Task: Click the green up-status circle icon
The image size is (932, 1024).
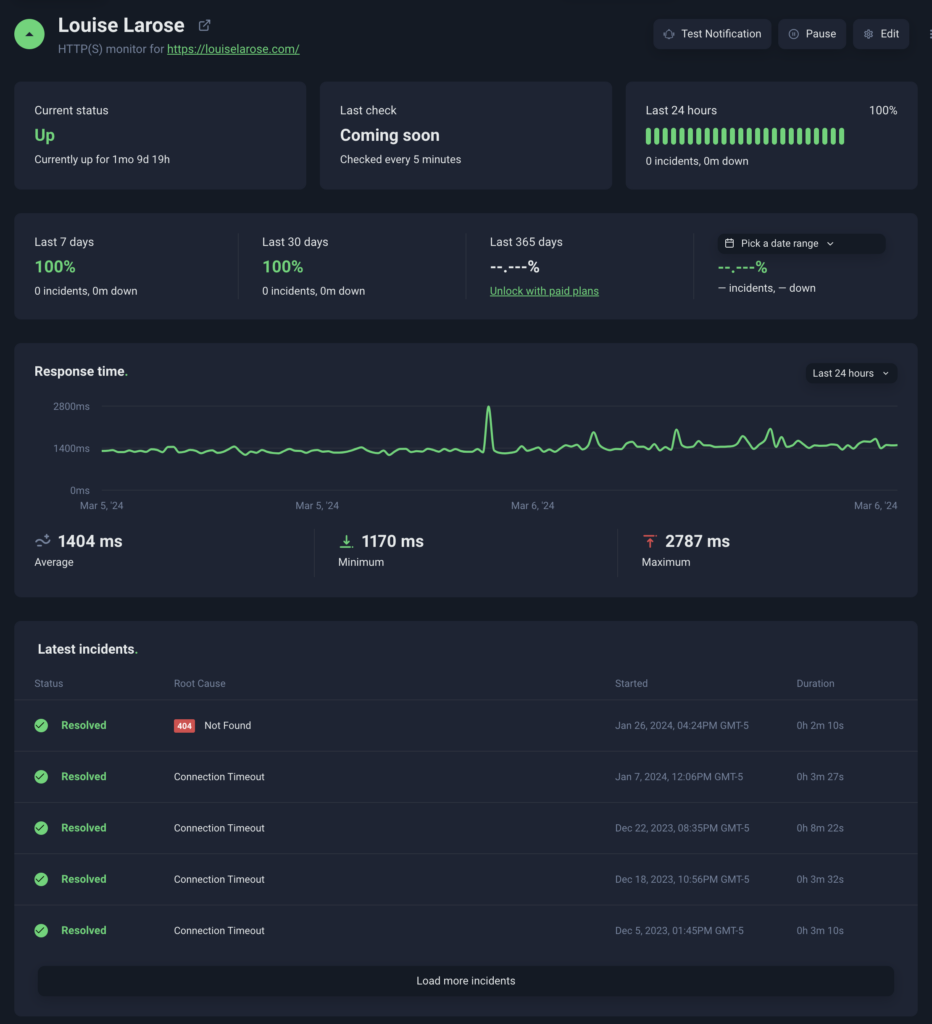Action: click(x=29, y=33)
